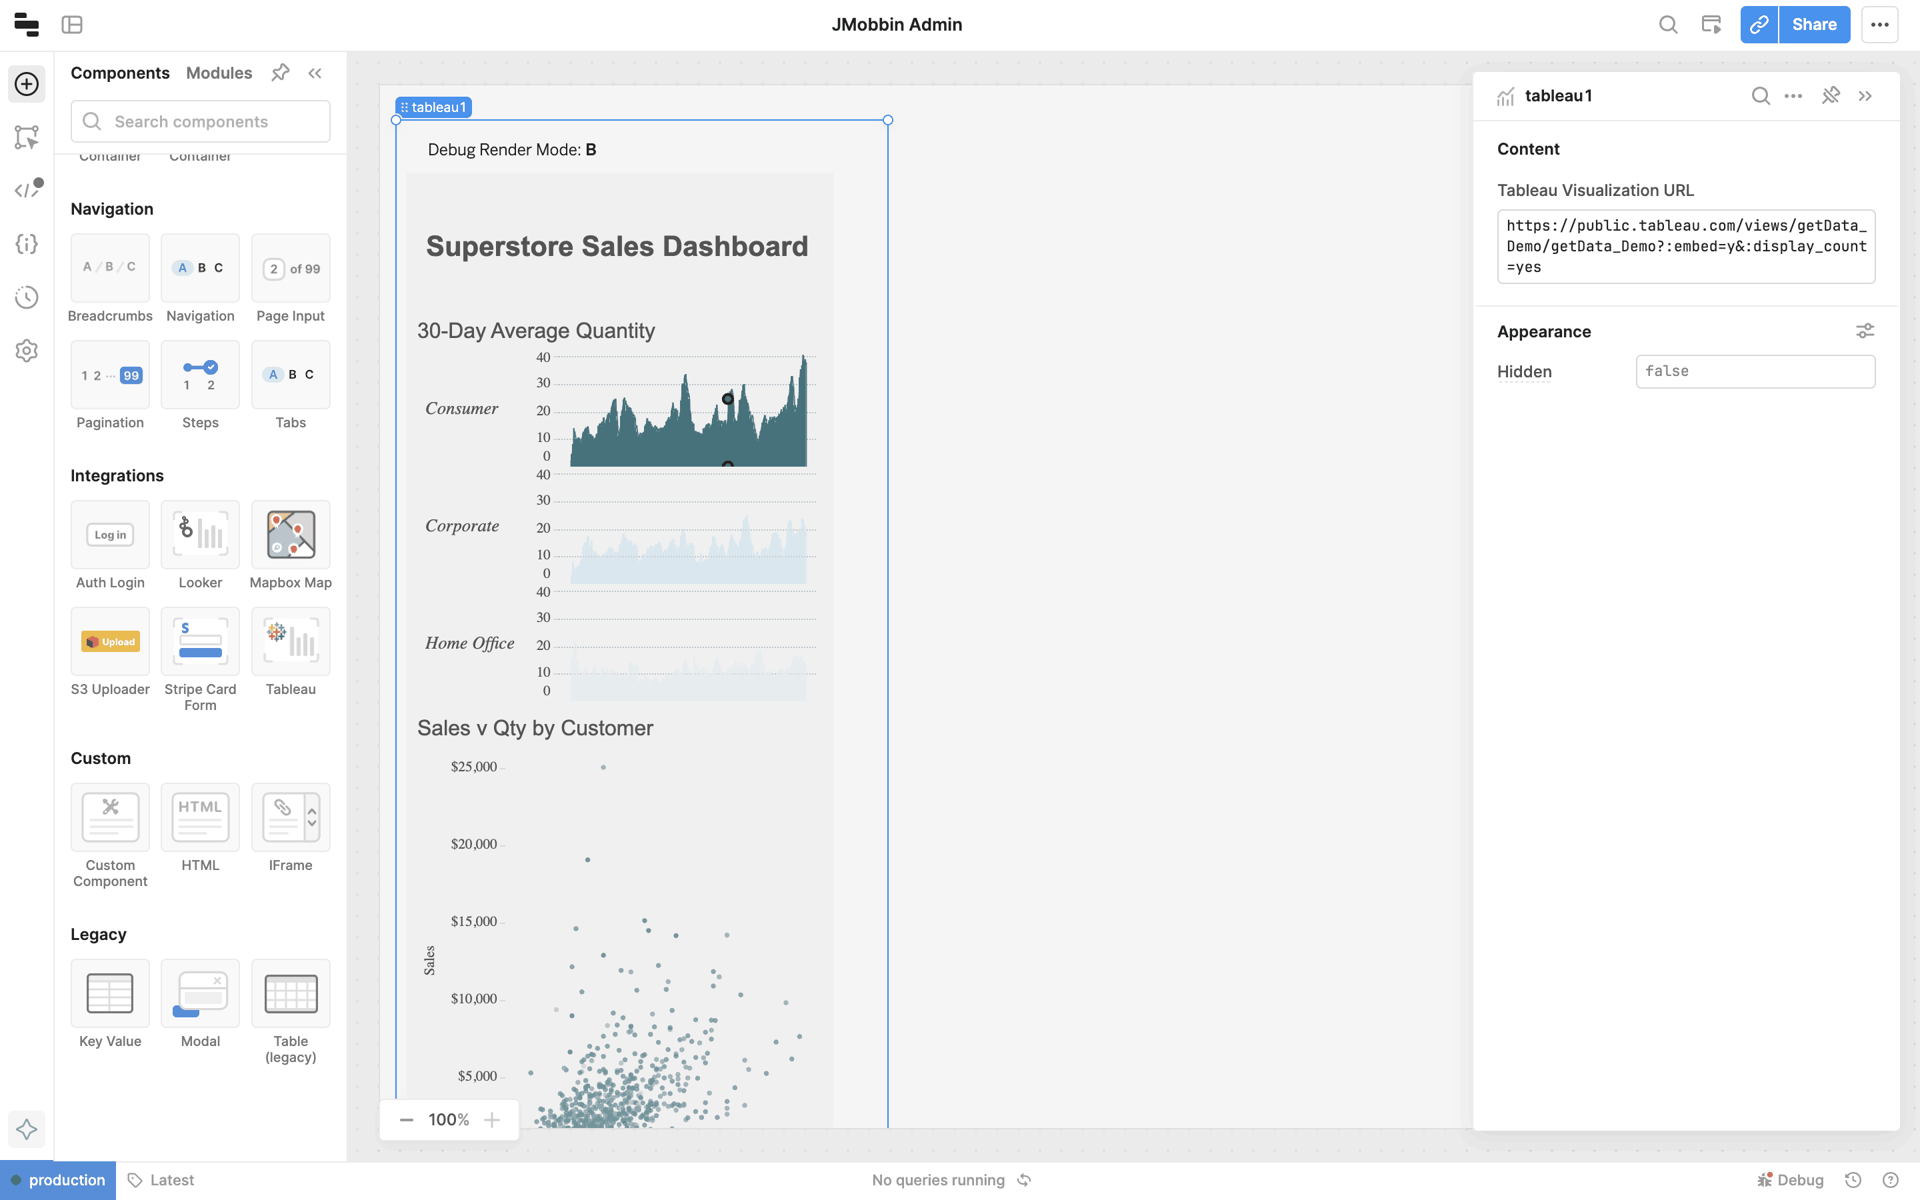Click the tableau1 component label tag
This screenshot has width=1920, height=1200.
click(433, 107)
